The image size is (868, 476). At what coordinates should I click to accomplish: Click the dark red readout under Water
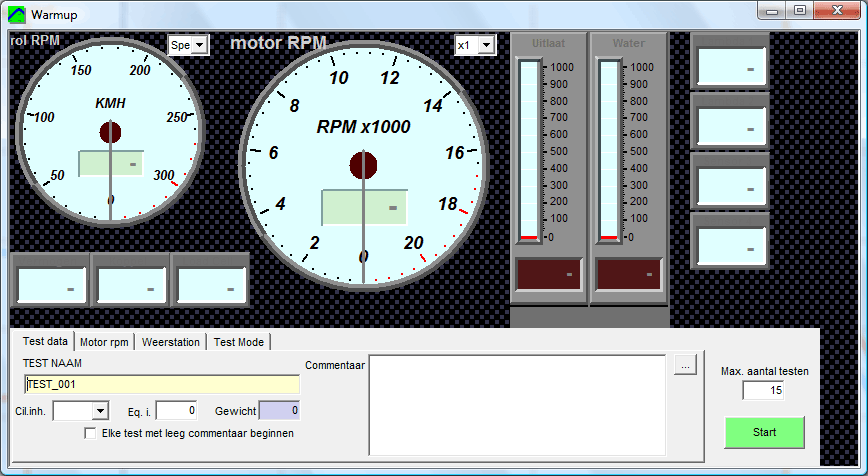click(x=628, y=274)
